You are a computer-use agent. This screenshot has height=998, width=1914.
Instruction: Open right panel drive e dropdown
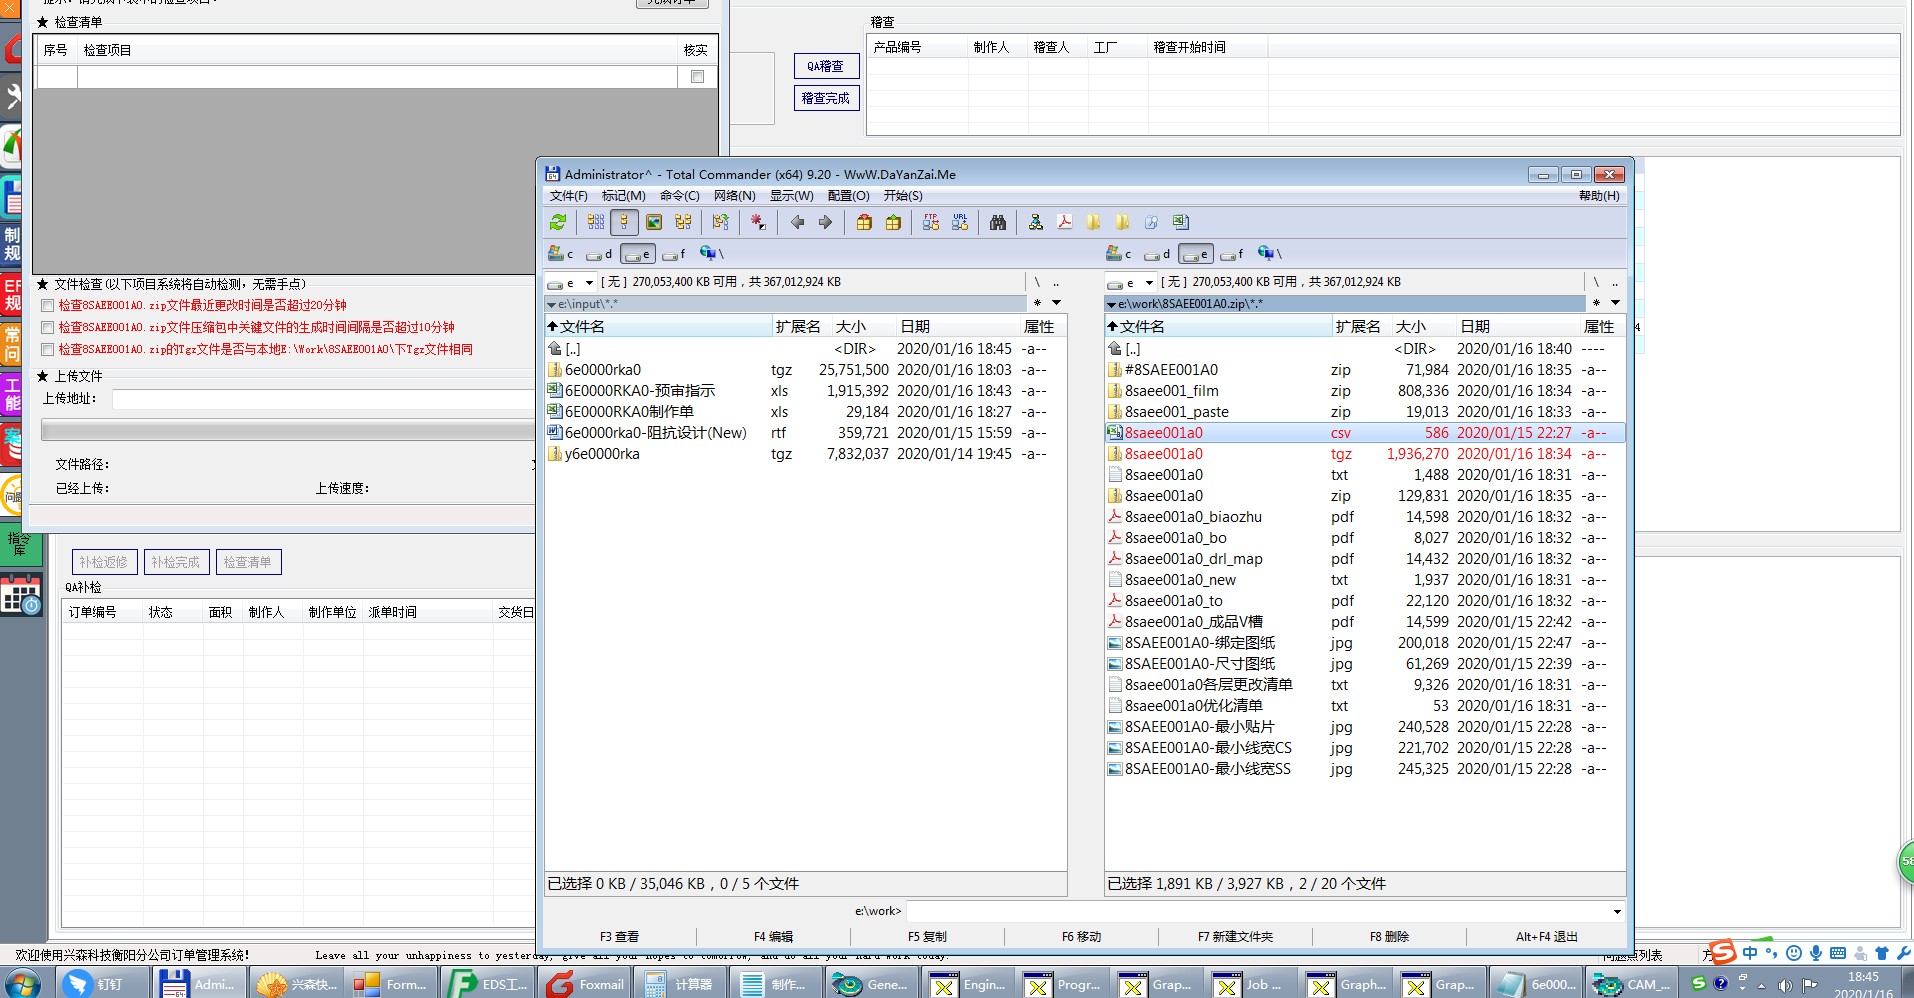coord(1149,283)
